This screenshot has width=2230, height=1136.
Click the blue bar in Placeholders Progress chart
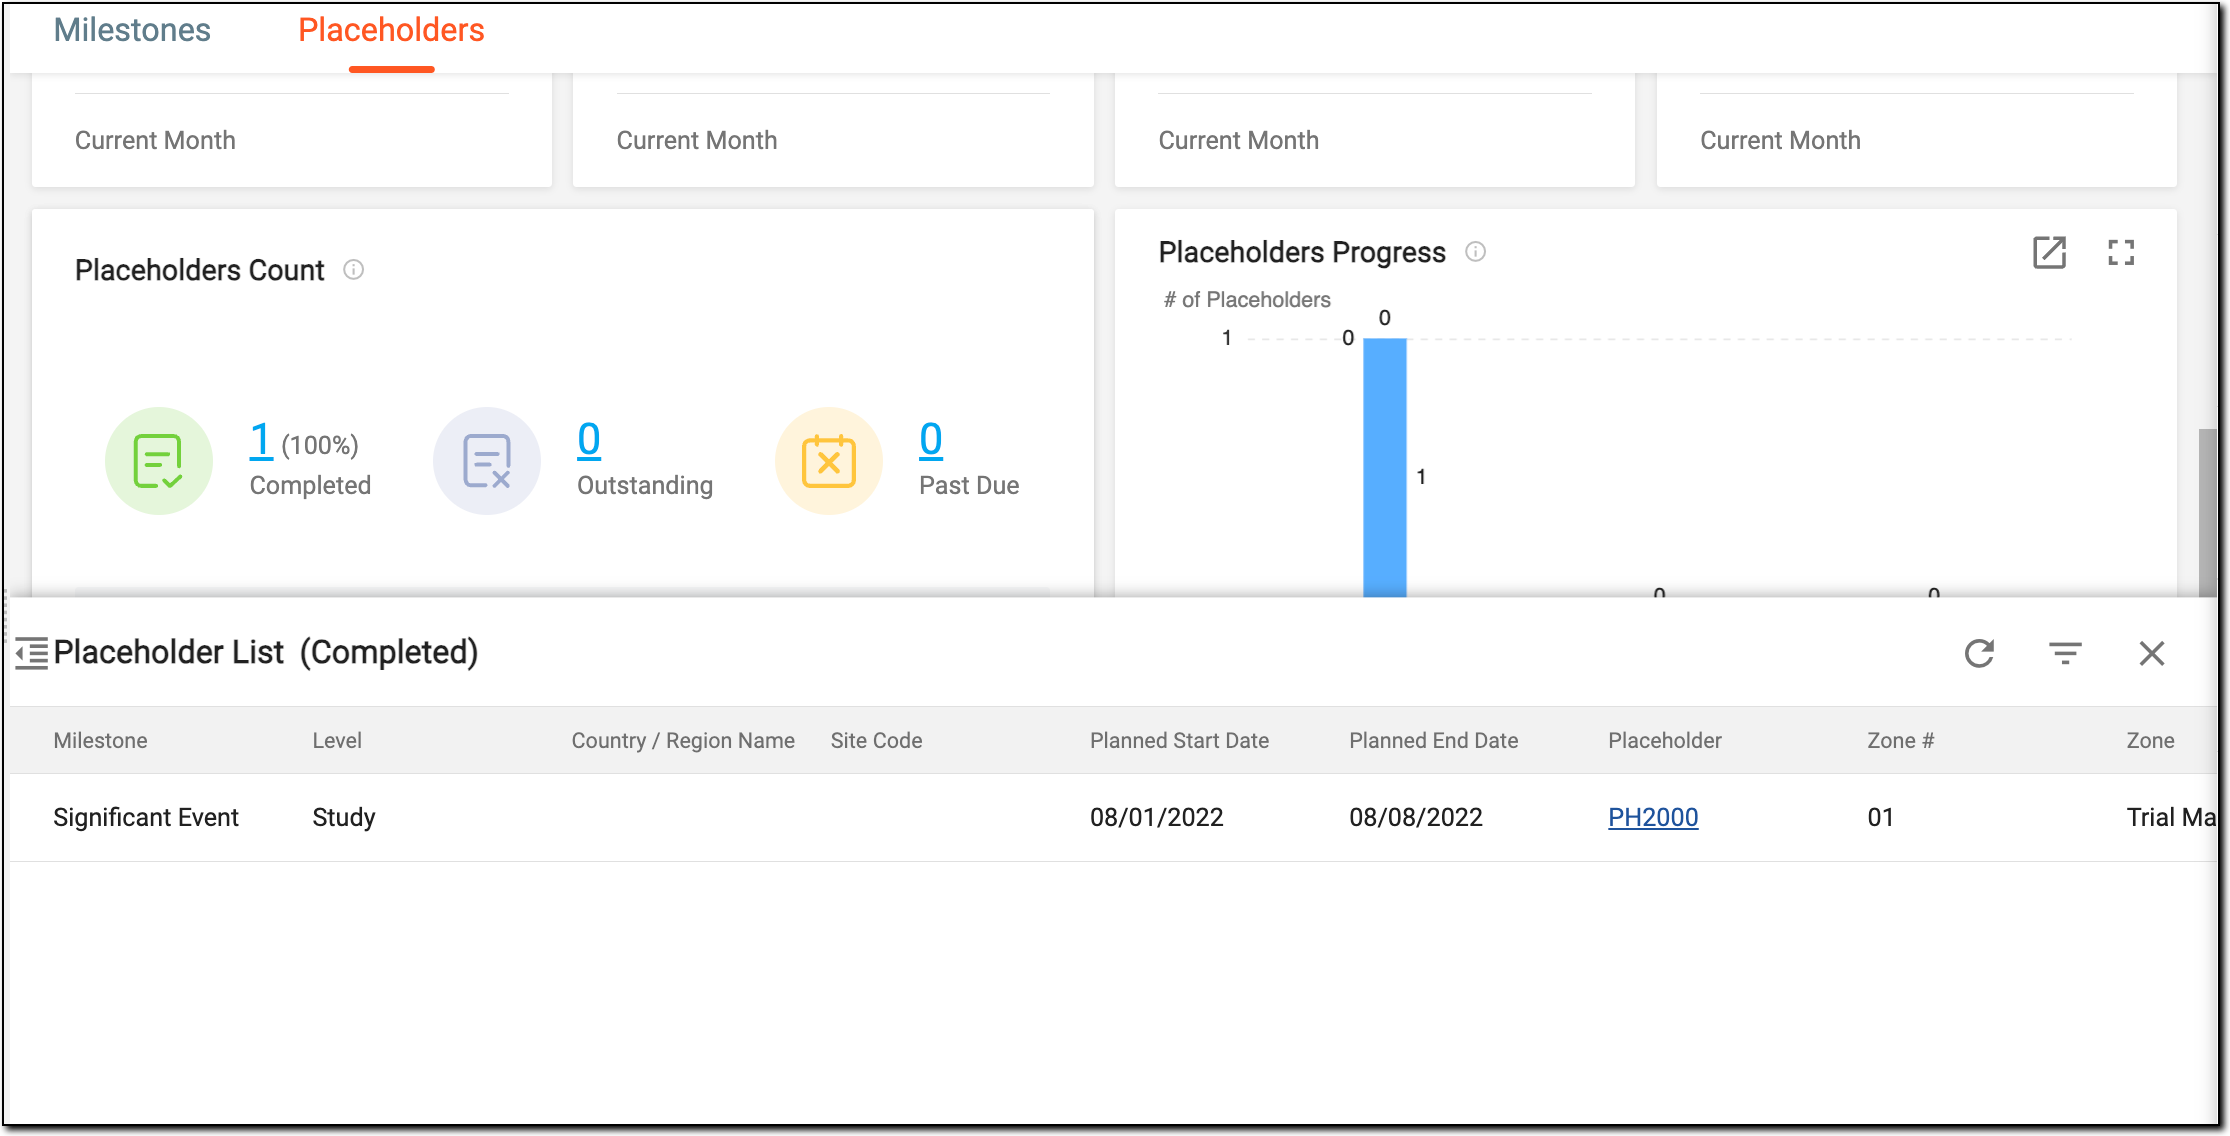point(1385,468)
